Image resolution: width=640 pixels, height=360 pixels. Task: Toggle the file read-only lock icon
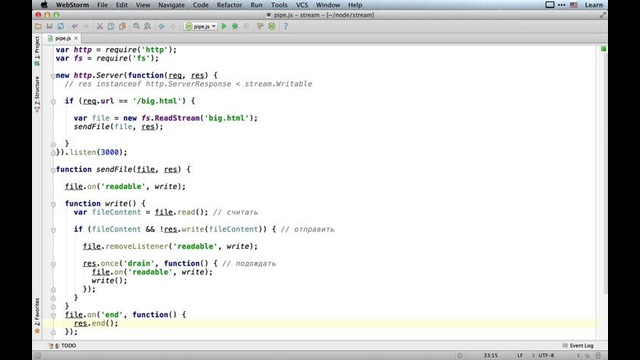pyautogui.click(x=588, y=356)
